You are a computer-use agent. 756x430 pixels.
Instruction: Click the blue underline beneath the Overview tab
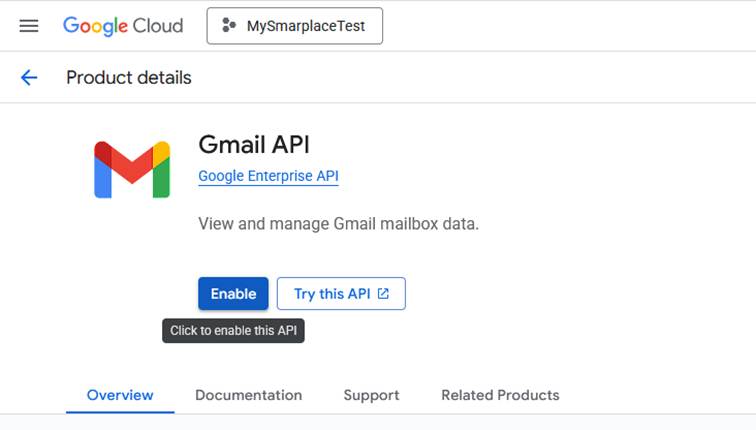[x=120, y=411]
